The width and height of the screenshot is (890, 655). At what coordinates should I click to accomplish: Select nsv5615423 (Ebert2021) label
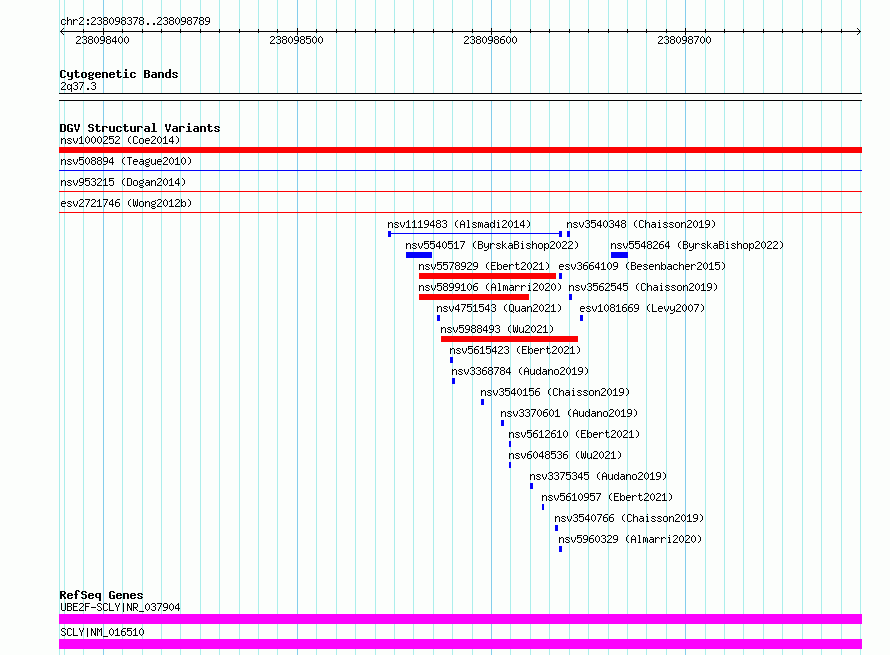click(515, 350)
